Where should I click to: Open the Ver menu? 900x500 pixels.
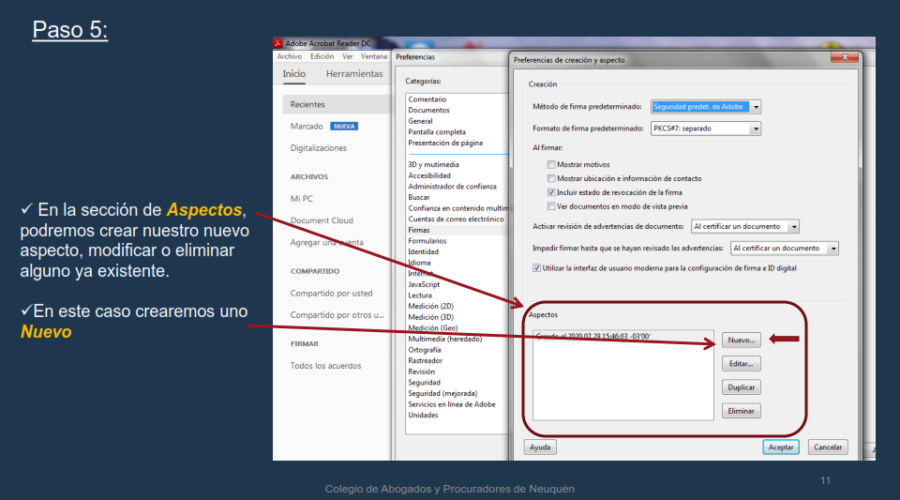348,56
